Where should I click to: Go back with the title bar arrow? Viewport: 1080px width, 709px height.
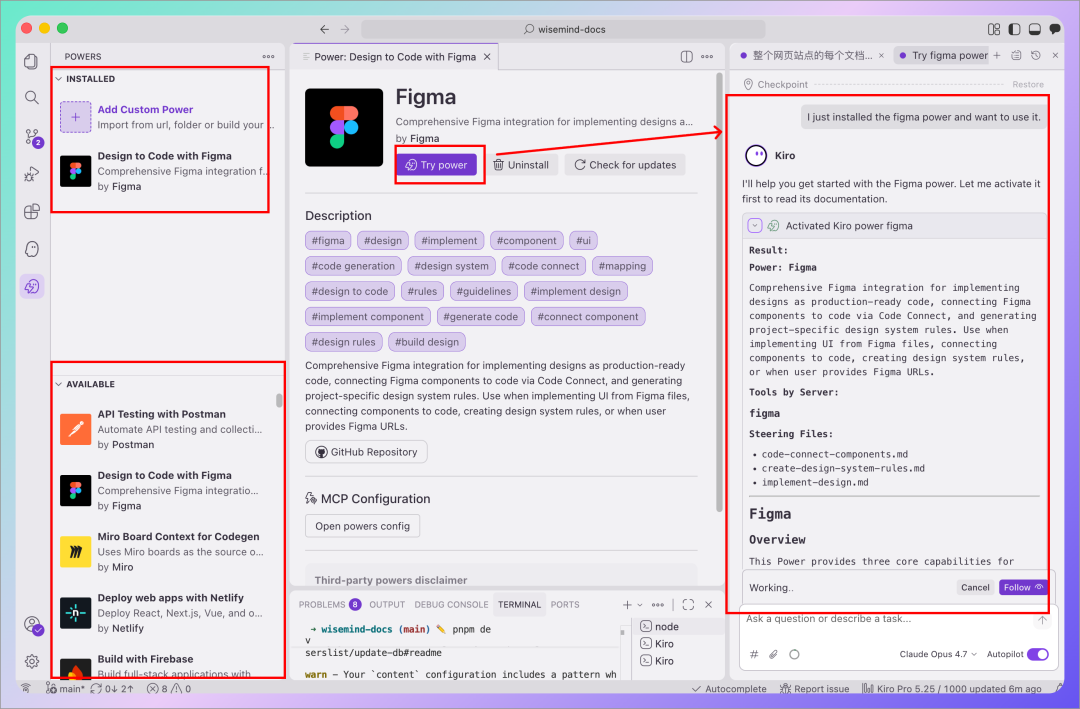click(x=324, y=29)
